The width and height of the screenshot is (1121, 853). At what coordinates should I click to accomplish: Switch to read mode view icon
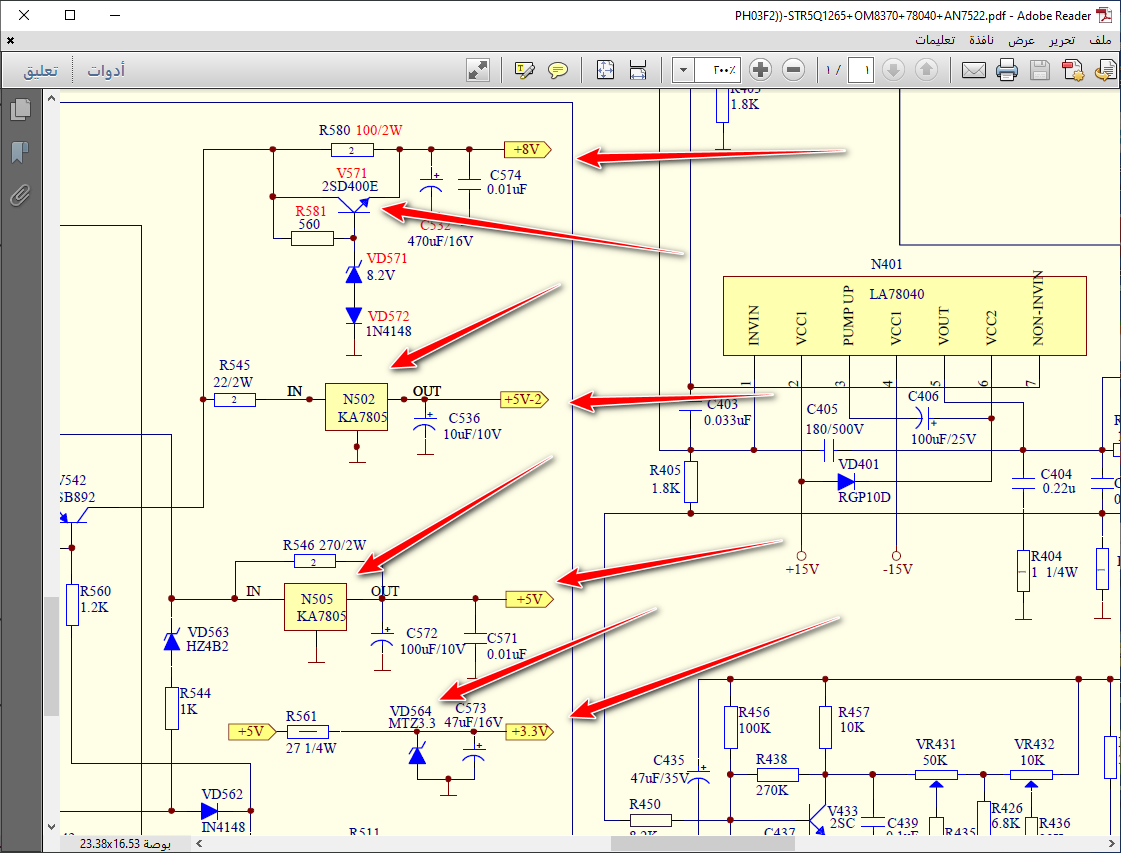coord(478,70)
